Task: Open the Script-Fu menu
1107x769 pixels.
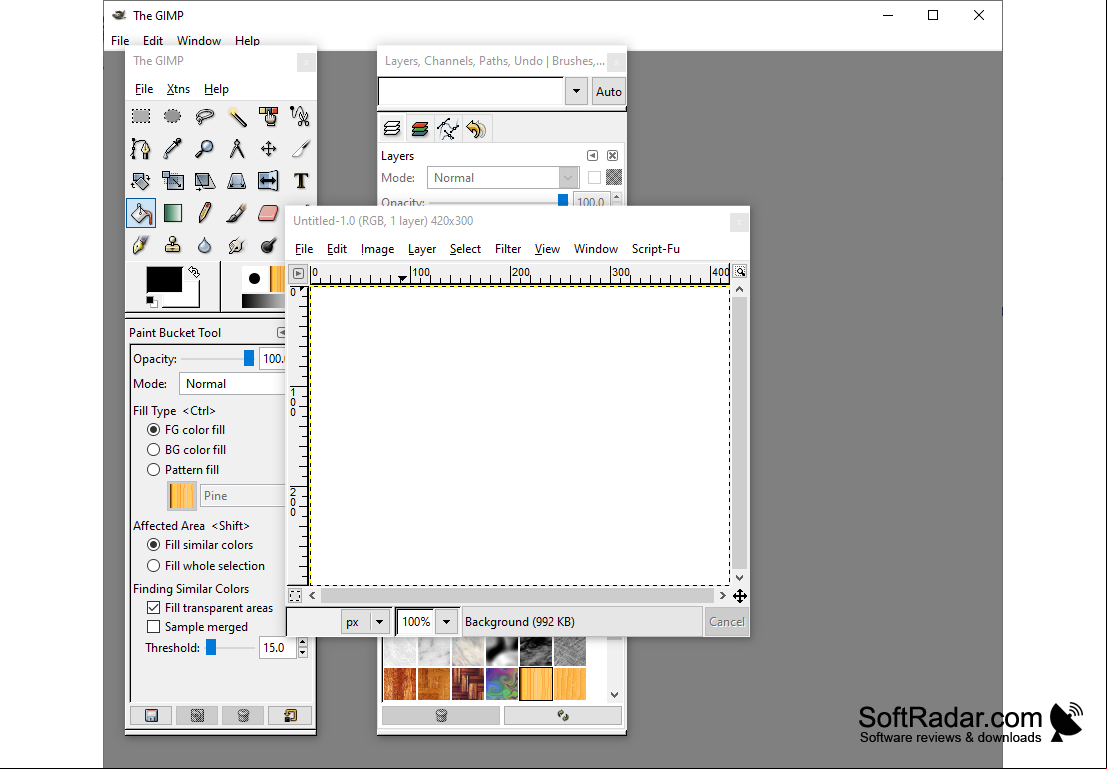Action: tap(656, 249)
